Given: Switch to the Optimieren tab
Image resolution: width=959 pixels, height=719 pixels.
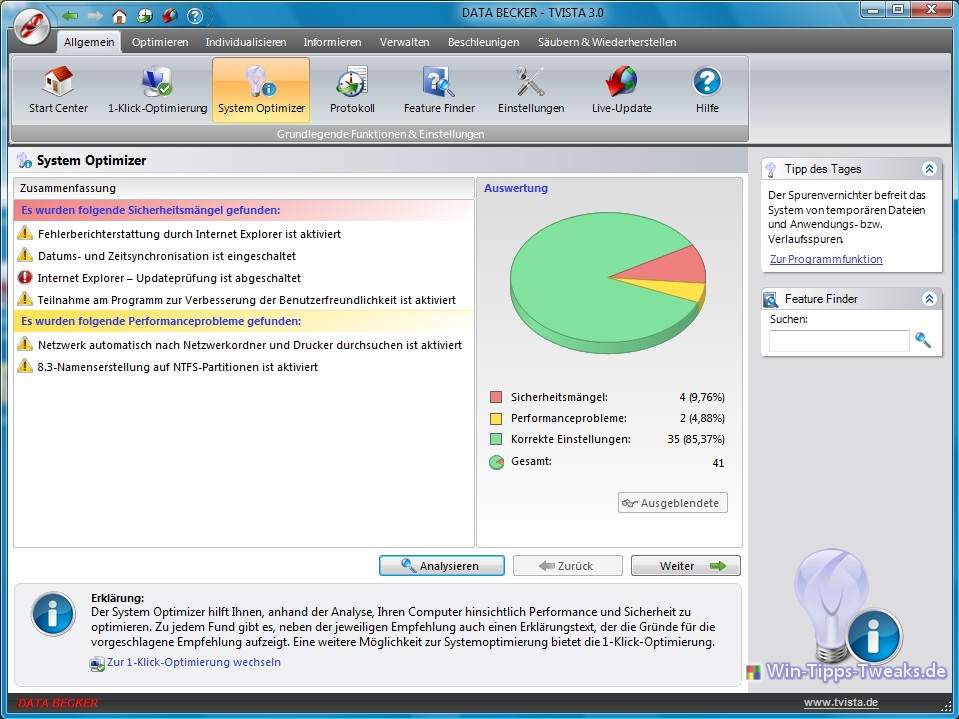Looking at the screenshot, I should [x=160, y=42].
